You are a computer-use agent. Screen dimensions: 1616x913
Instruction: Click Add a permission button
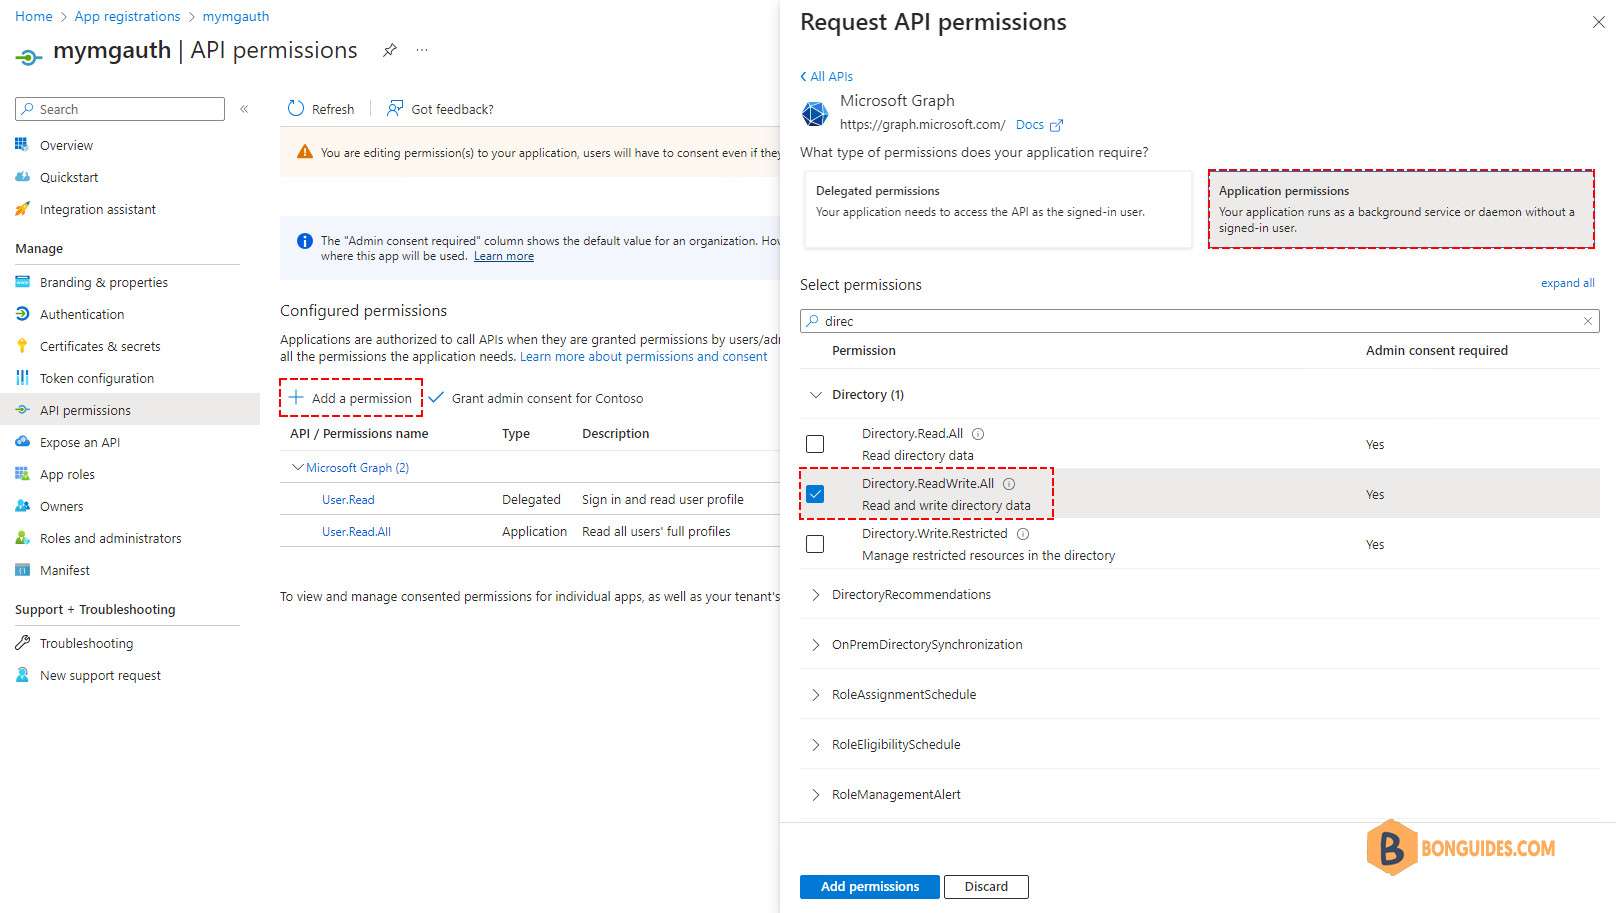pyautogui.click(x=351, y=398)
